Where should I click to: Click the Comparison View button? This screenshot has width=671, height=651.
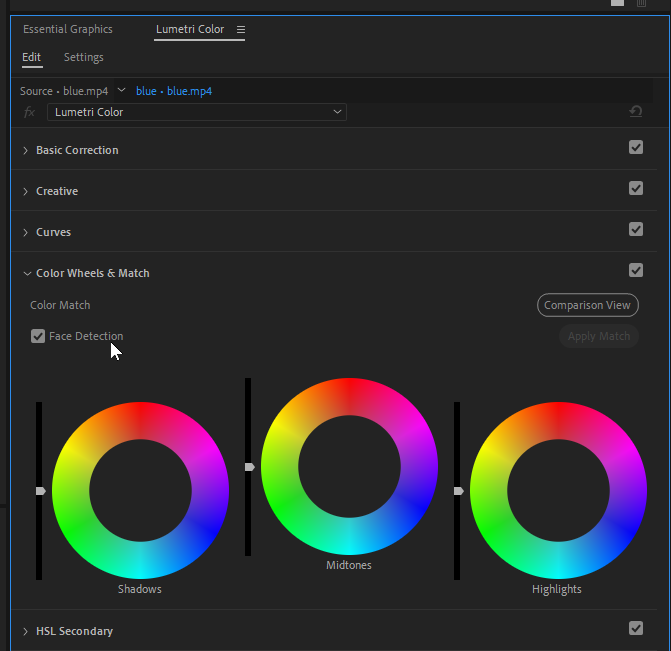click(x=587, y=305)
